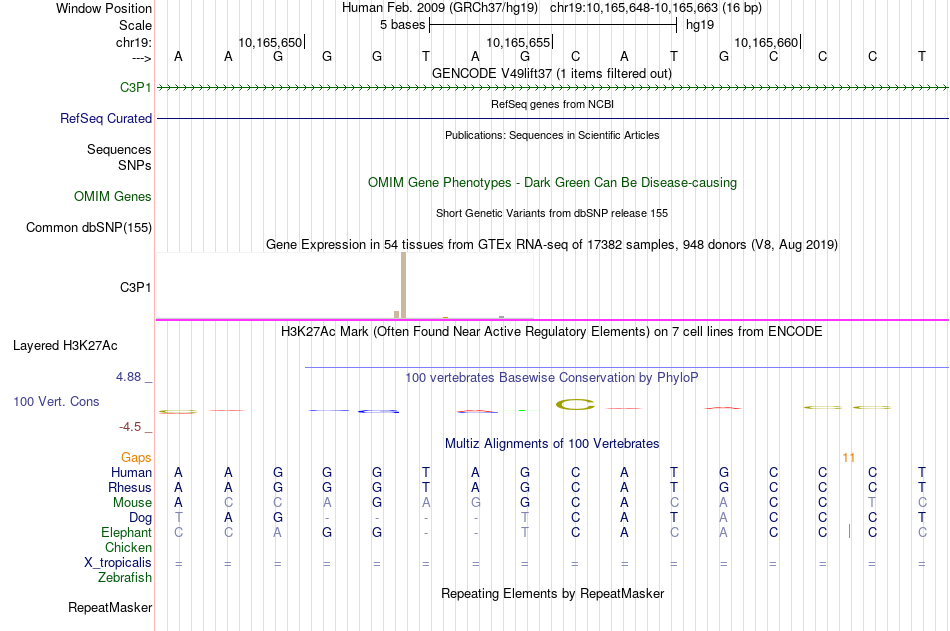Screen dimensions: 950x631
Task: Select the Chicken species row label
Action: click(x=128, y=547)
